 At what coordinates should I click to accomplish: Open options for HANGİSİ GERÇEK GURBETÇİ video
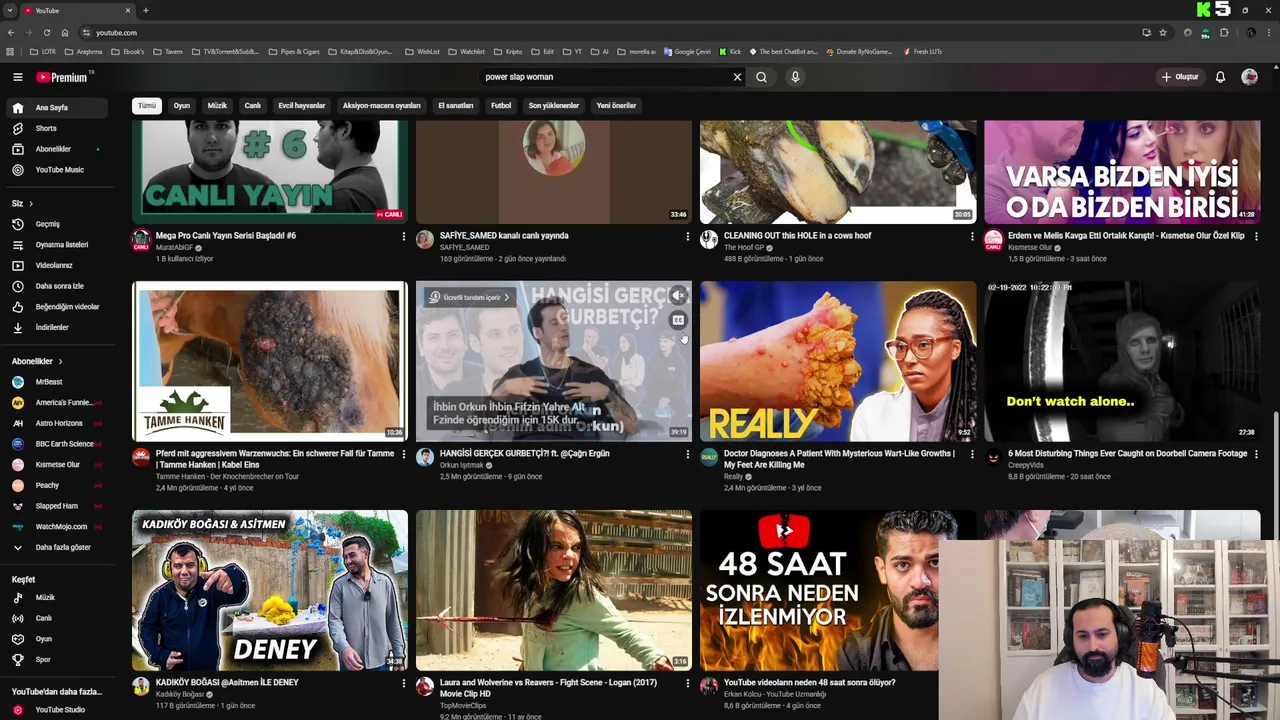[x=687, y=454]
